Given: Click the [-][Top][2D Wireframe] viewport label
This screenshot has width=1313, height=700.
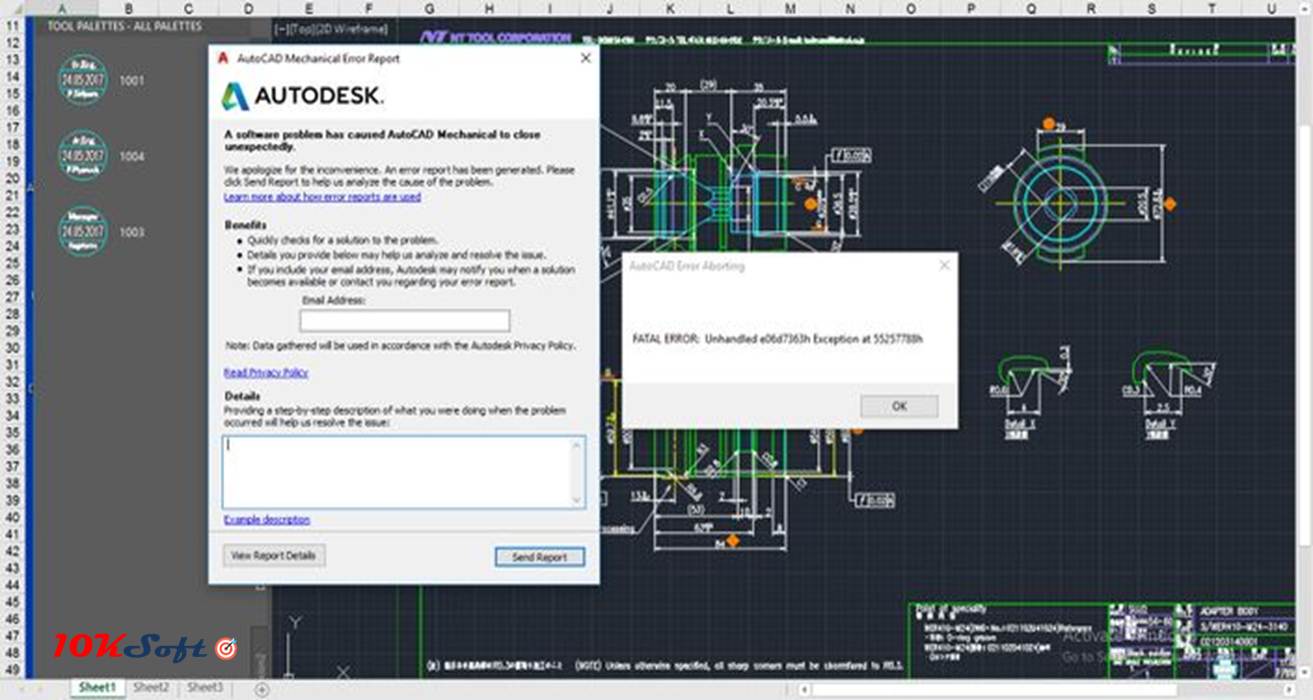Looking at the screenshot, I should tap(331, 28).
